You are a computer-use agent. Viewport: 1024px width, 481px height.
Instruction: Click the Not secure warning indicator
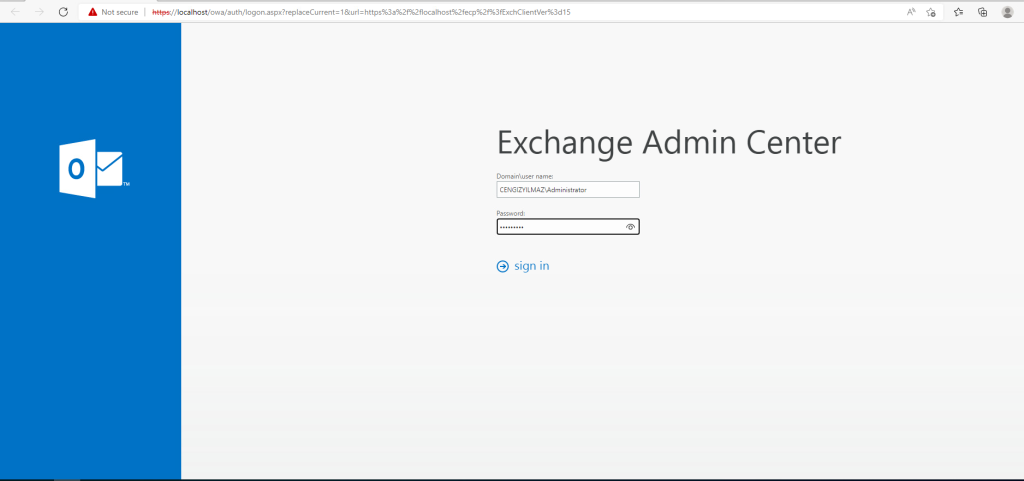tap(112, 12)
